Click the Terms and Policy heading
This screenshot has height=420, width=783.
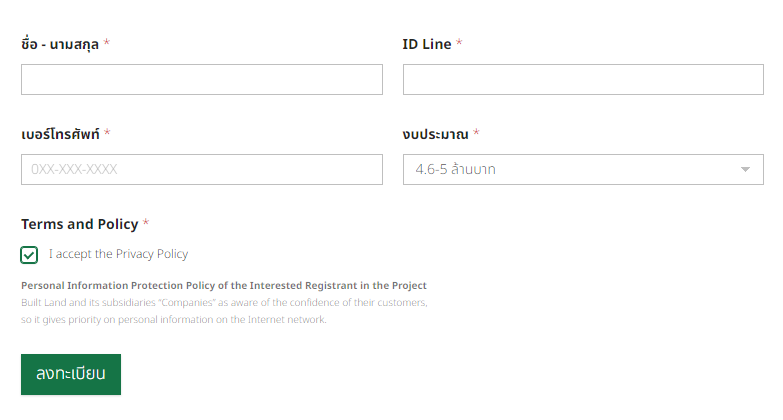pos(79,224)
